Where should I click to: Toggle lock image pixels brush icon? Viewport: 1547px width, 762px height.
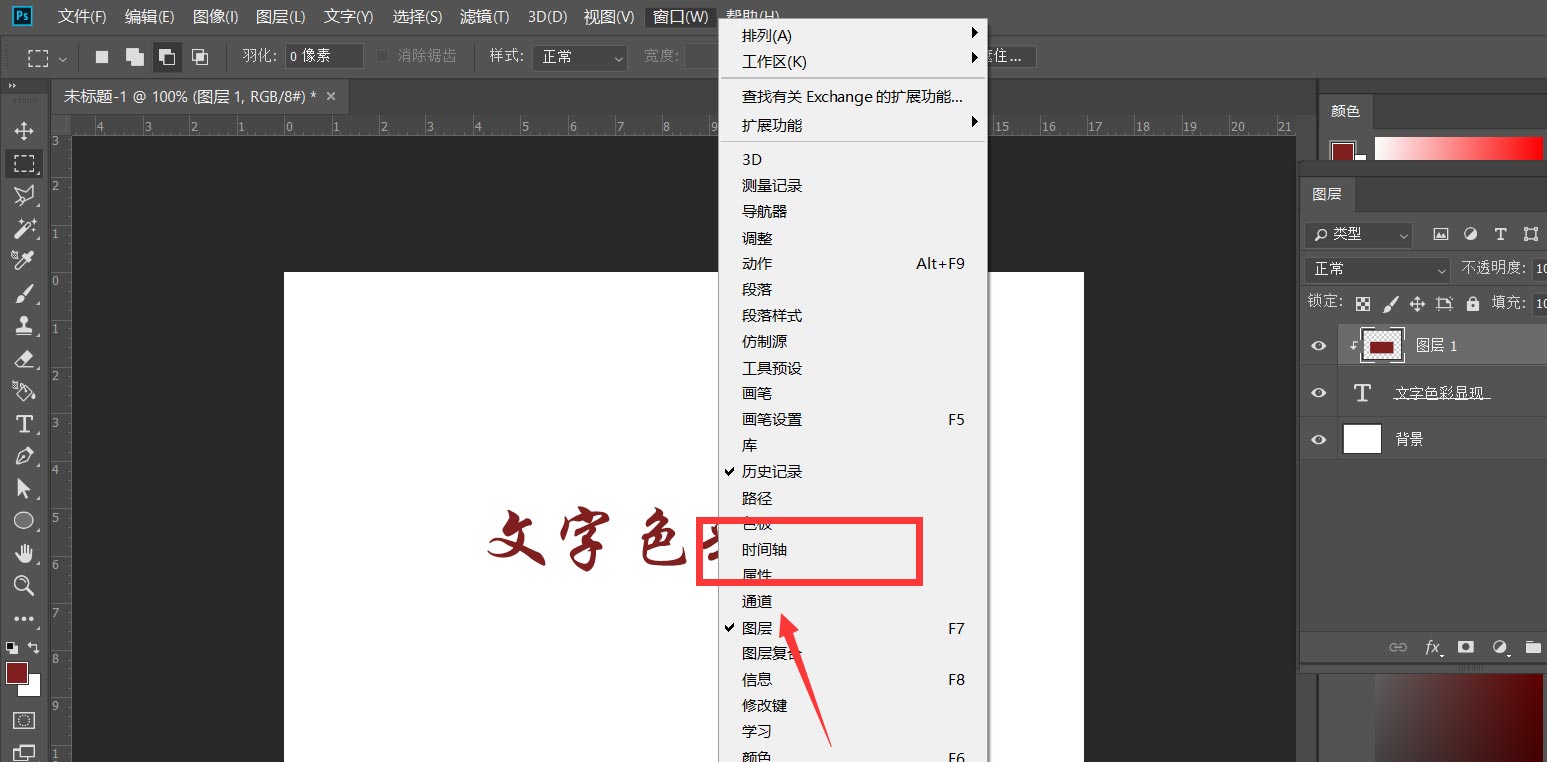click(1390, 303)
